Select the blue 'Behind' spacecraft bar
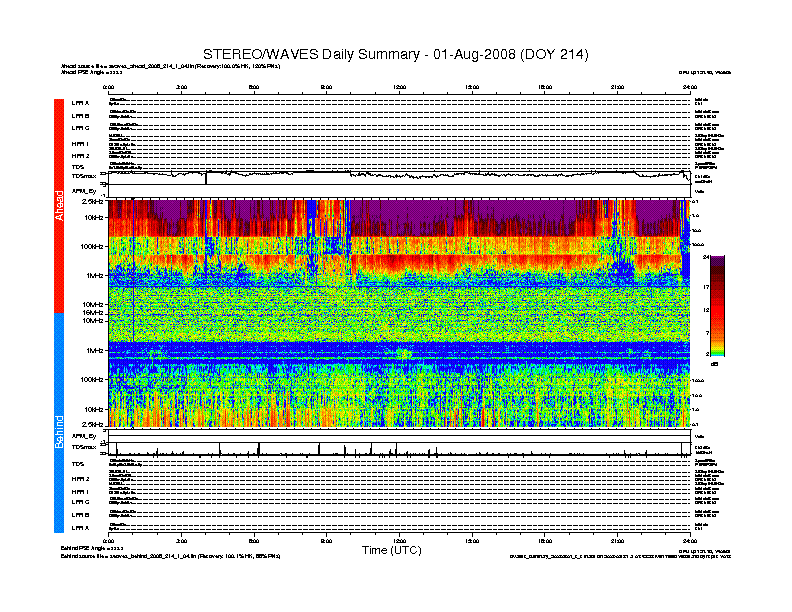Screen dimensions: 792x612 [x=59, y=423]
